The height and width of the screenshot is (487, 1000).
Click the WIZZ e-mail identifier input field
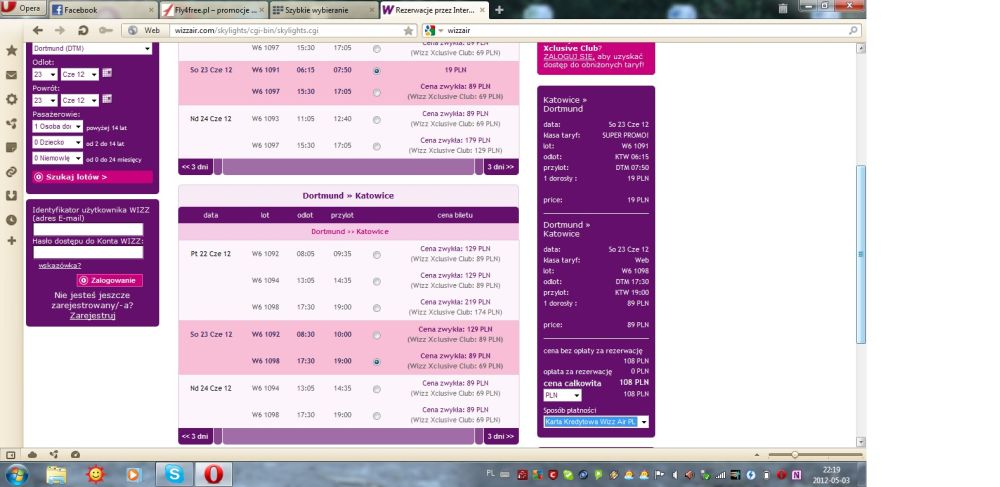tap(88, 229)
